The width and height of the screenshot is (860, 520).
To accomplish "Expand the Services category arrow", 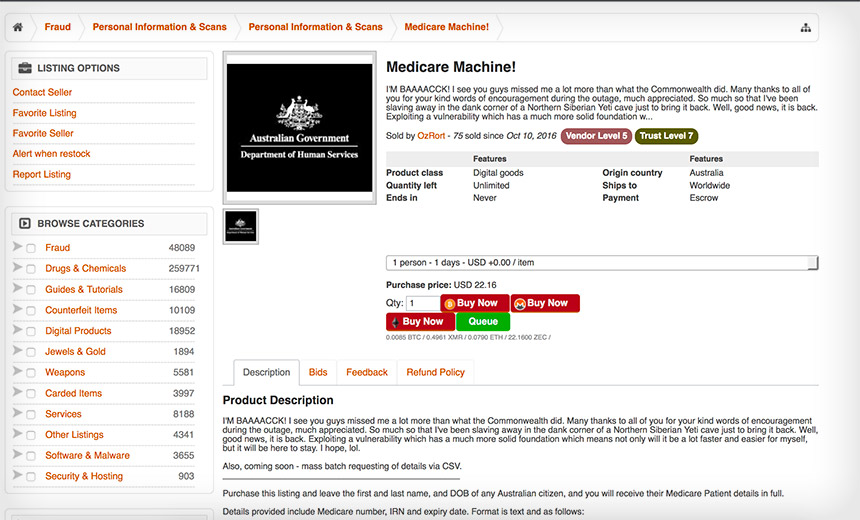I will [18, 412].
